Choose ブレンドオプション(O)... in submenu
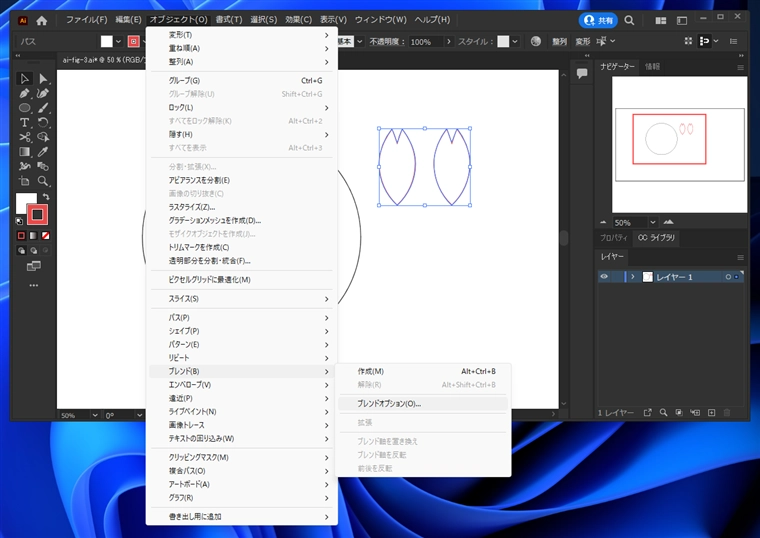Screen dimensions: 760x538 pos(423,403)
